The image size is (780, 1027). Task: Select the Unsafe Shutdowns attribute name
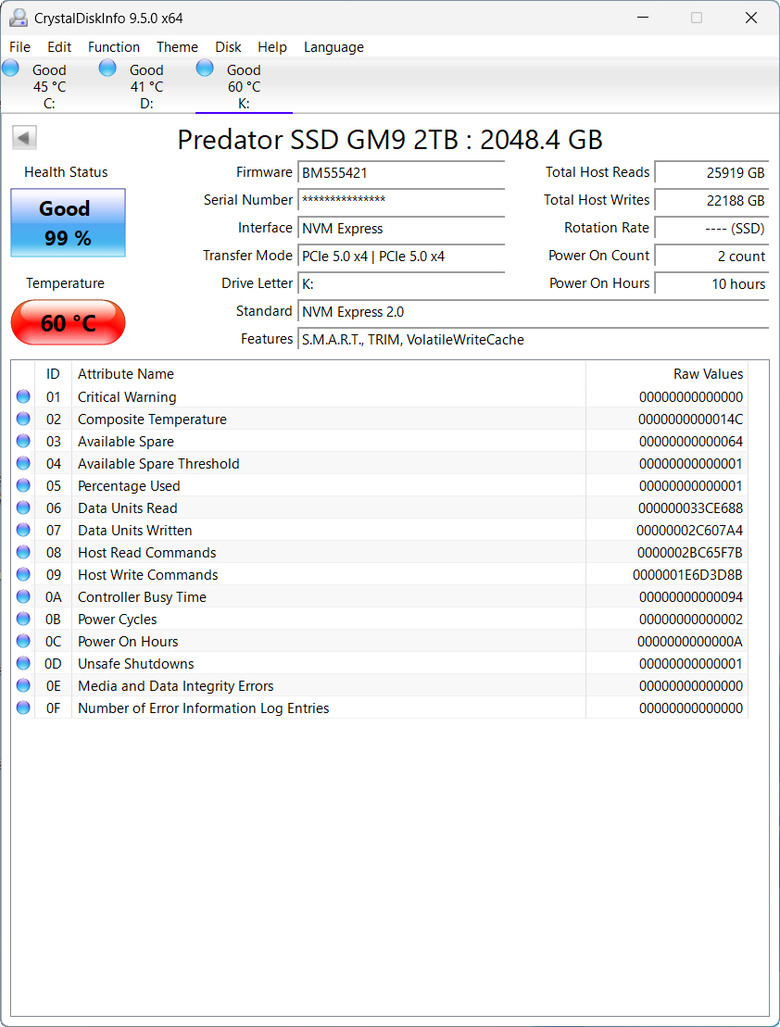[136, 664]
